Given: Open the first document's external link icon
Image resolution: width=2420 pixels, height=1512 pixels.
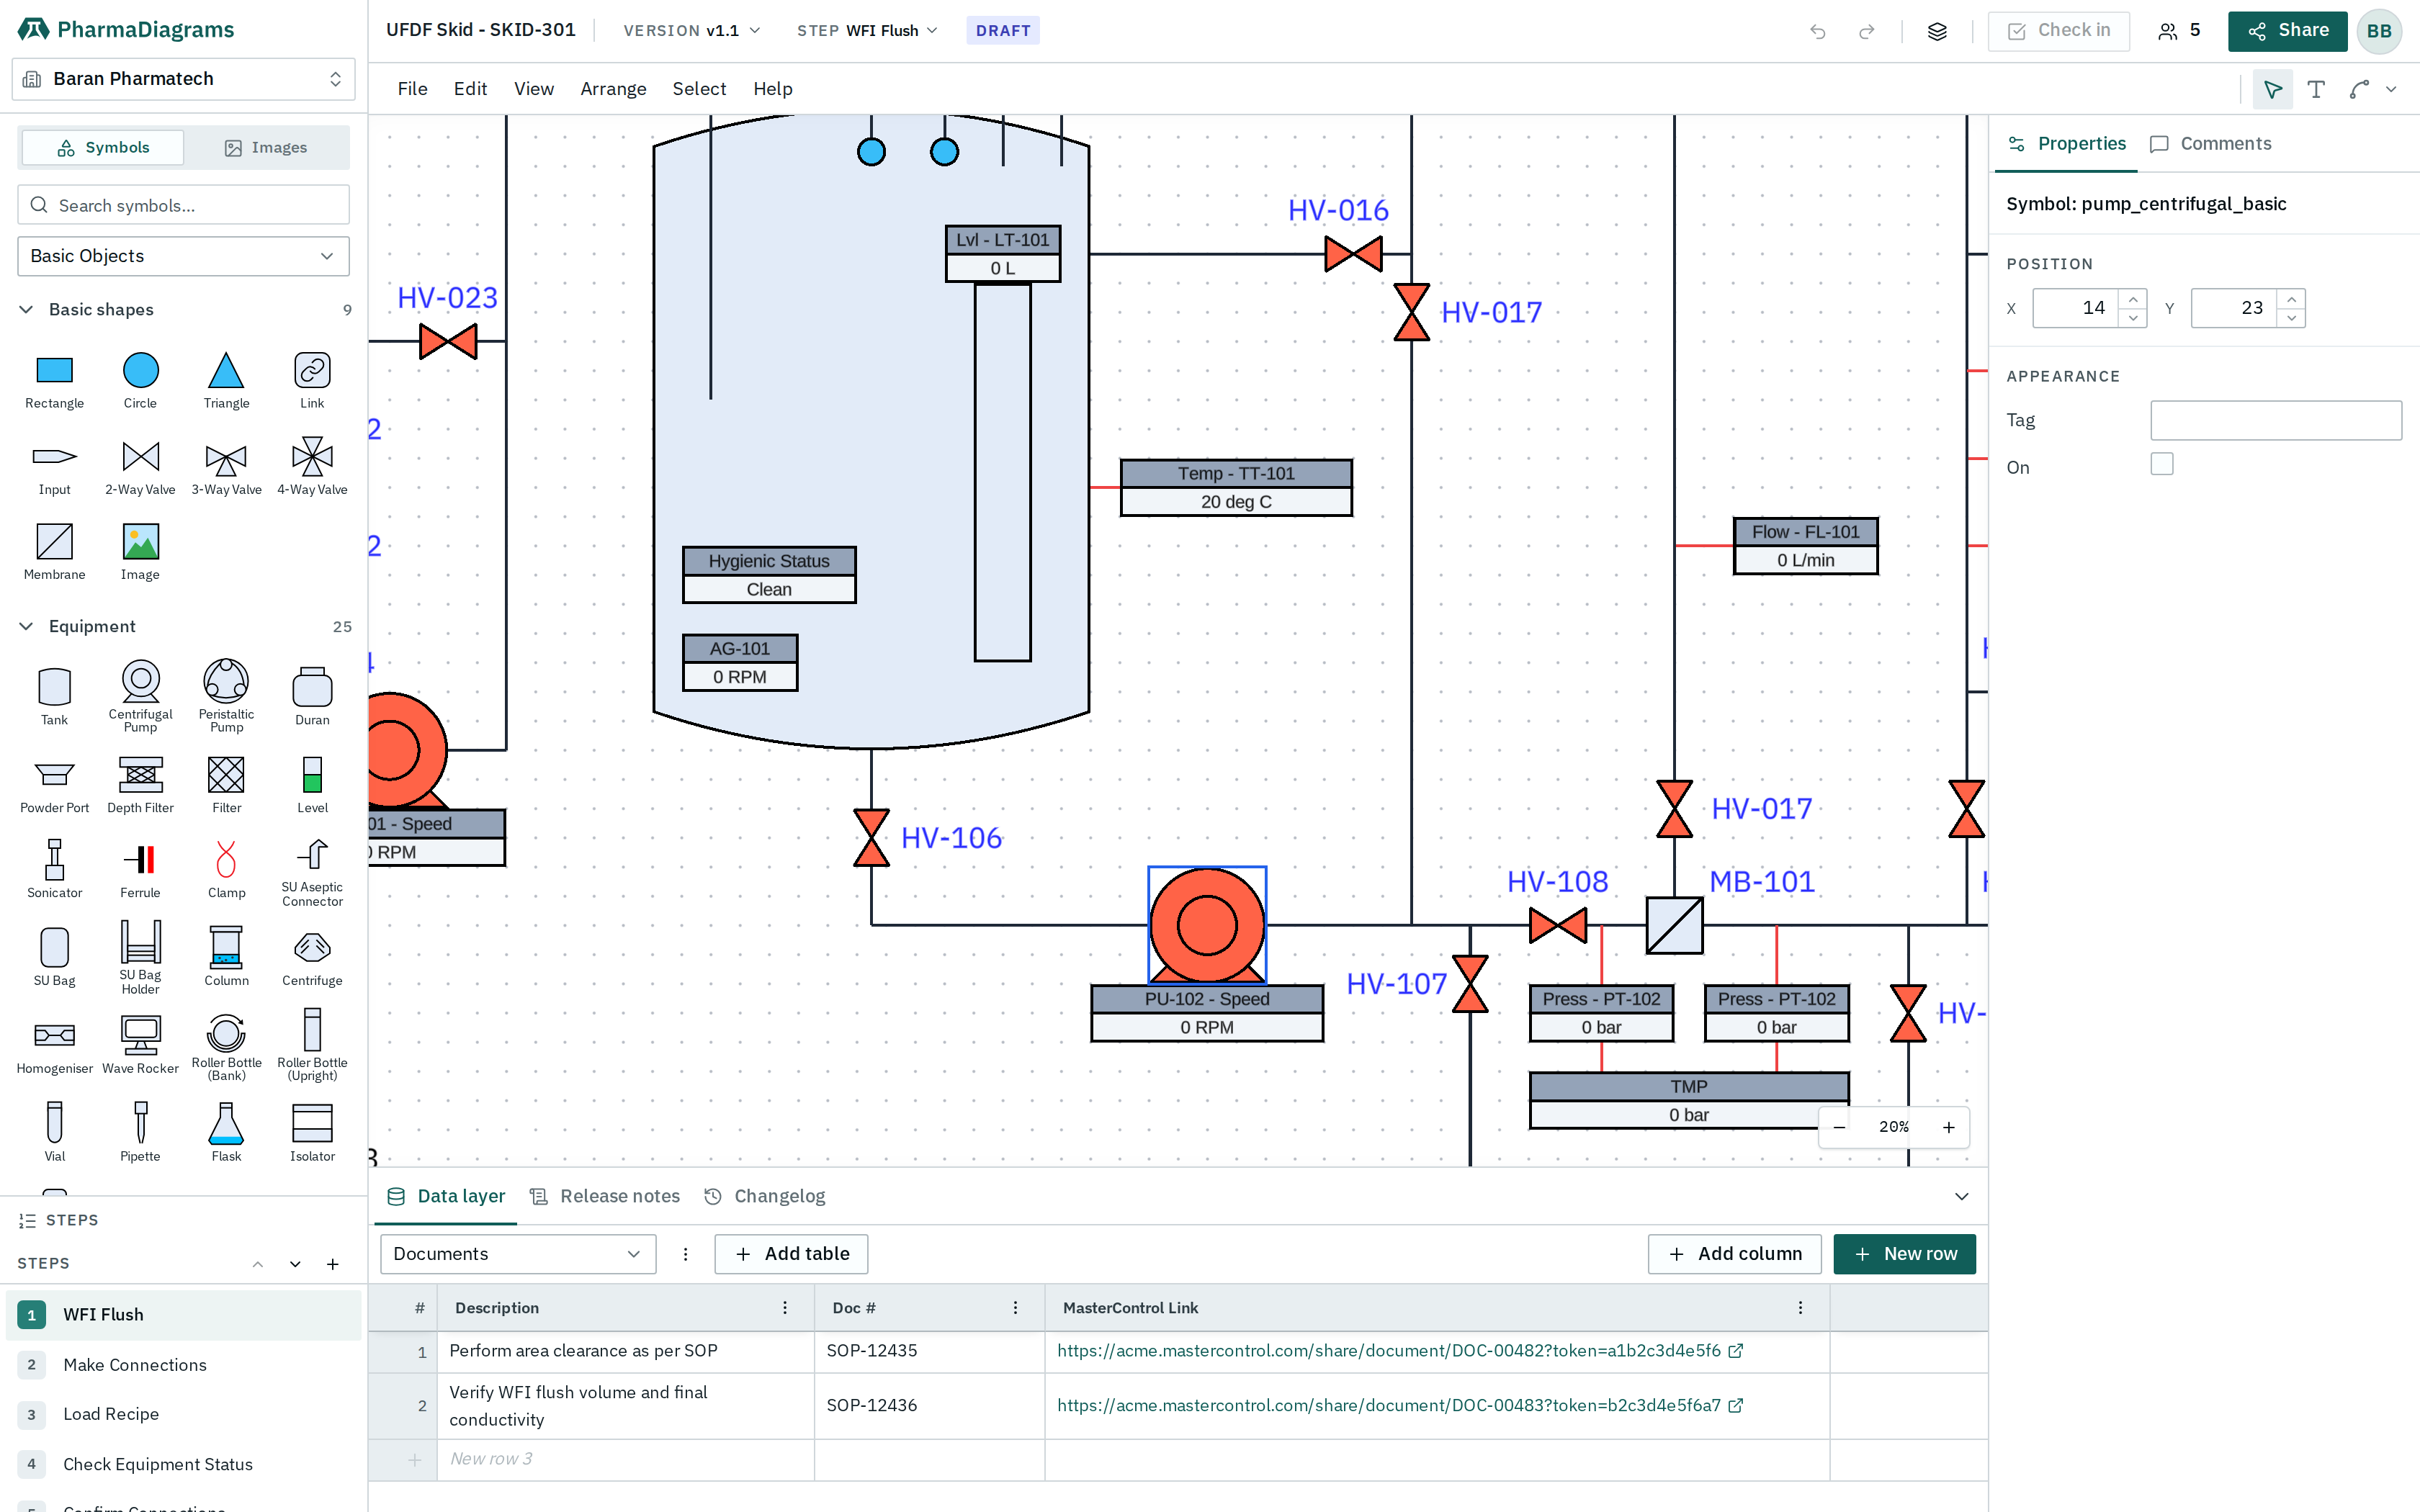Looking at the screenshot, I should [1736, 1351].
